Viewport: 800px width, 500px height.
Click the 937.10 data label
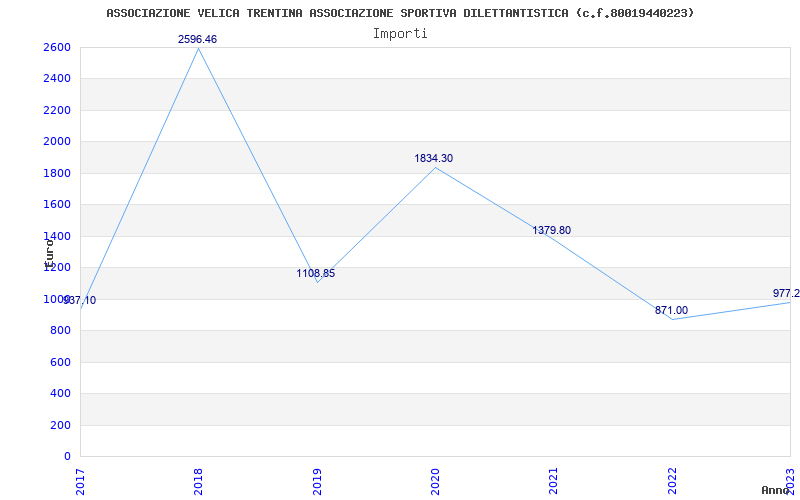tap(80, 301)
